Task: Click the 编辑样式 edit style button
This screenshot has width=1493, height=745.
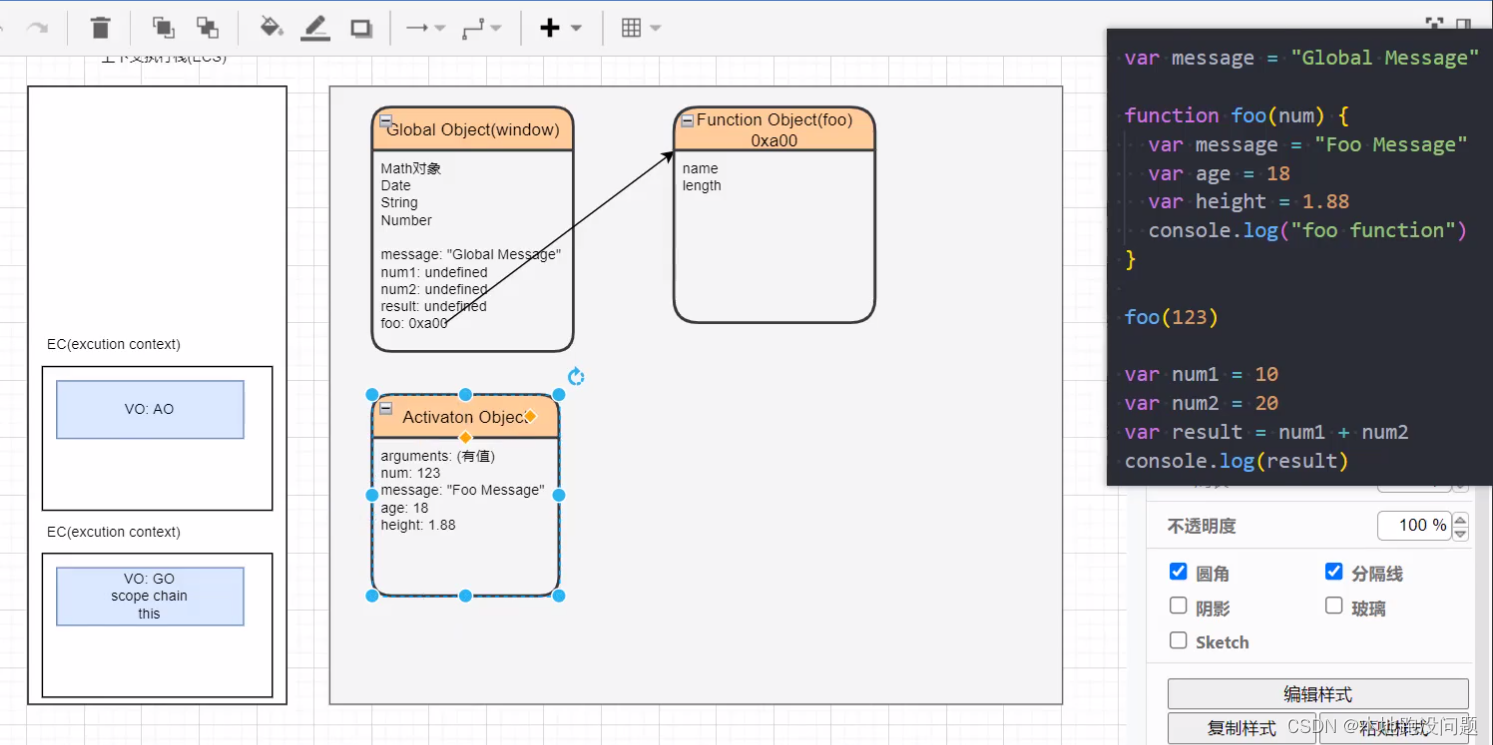Action: click(x=1318, y=694)
